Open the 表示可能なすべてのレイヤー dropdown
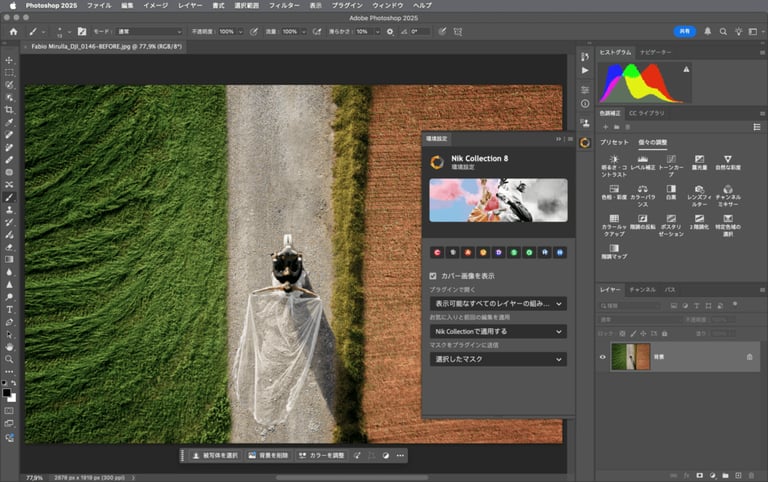Screen dimensions: 768x482 point(498,303)
